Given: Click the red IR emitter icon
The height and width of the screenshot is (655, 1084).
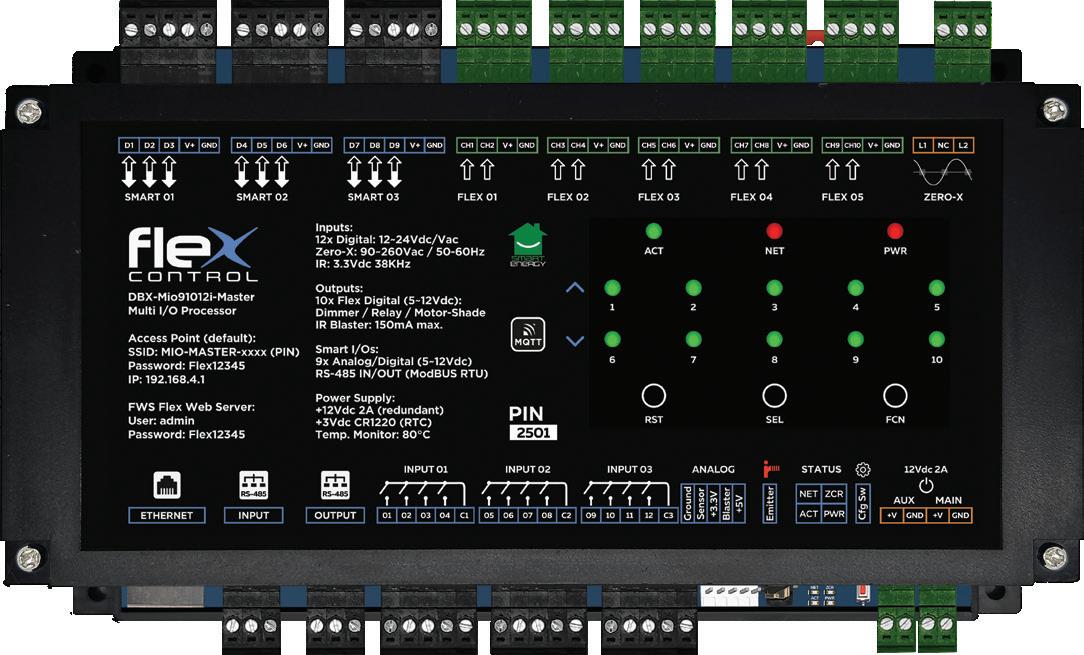Looking at the screenshot, I should click(x=770, y=469).
